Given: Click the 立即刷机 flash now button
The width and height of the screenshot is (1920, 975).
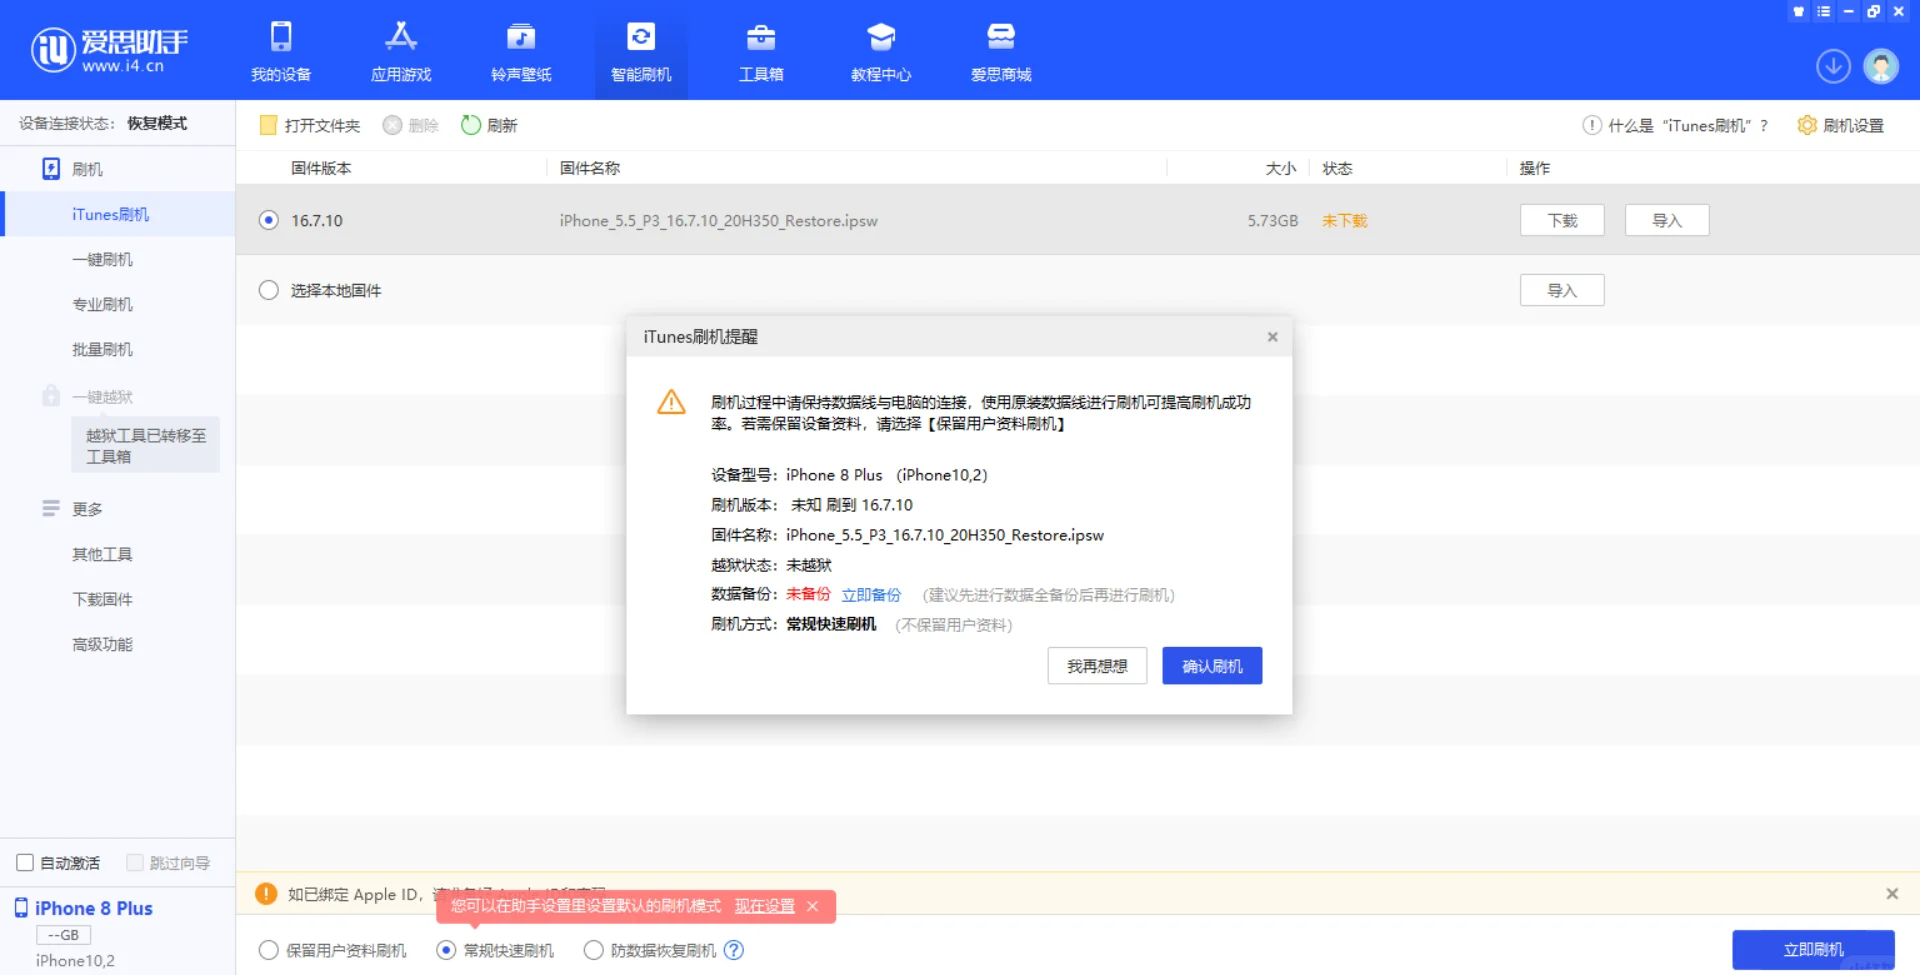Looking at the screenshot, I should pyautogui.click(x=1813, y=949).
